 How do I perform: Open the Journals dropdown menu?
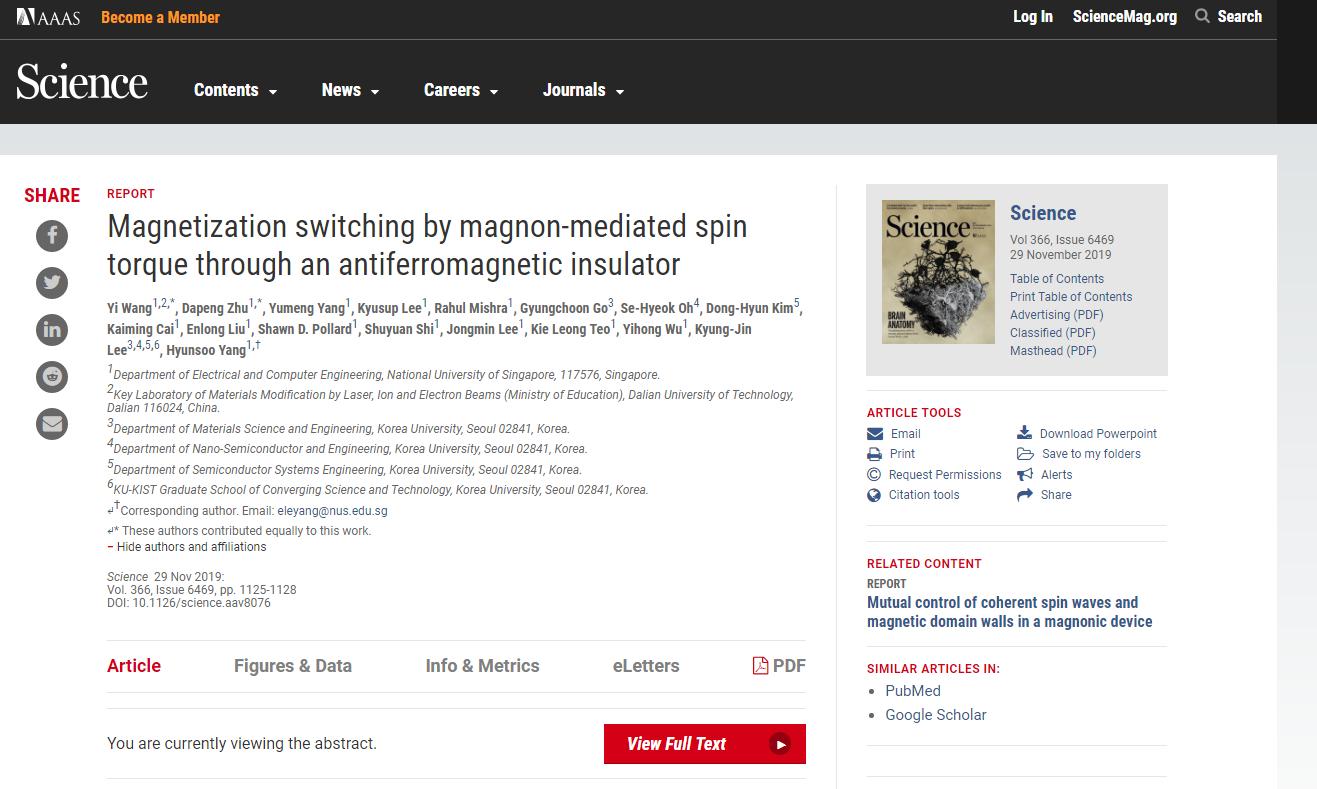(583, 90)
